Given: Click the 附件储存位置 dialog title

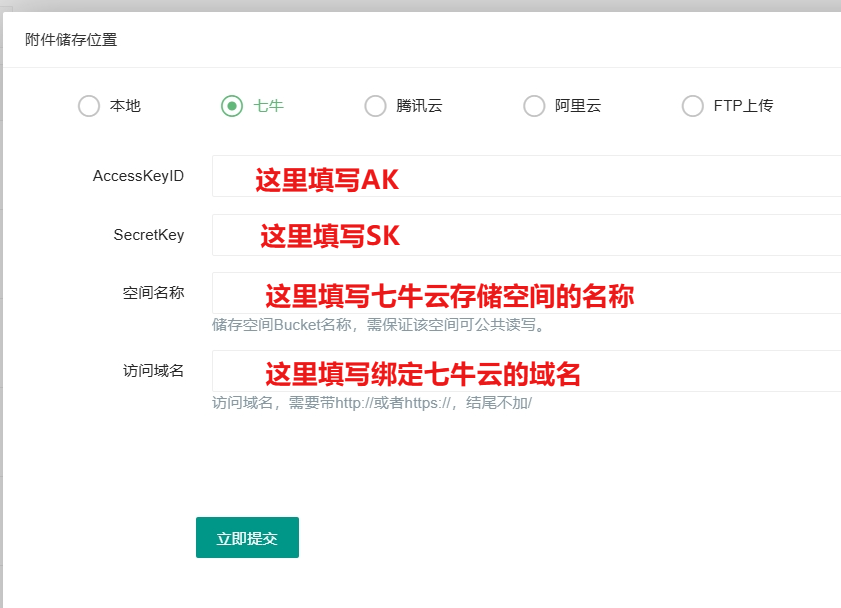Looking at the screenshot, I should point(71,40).
